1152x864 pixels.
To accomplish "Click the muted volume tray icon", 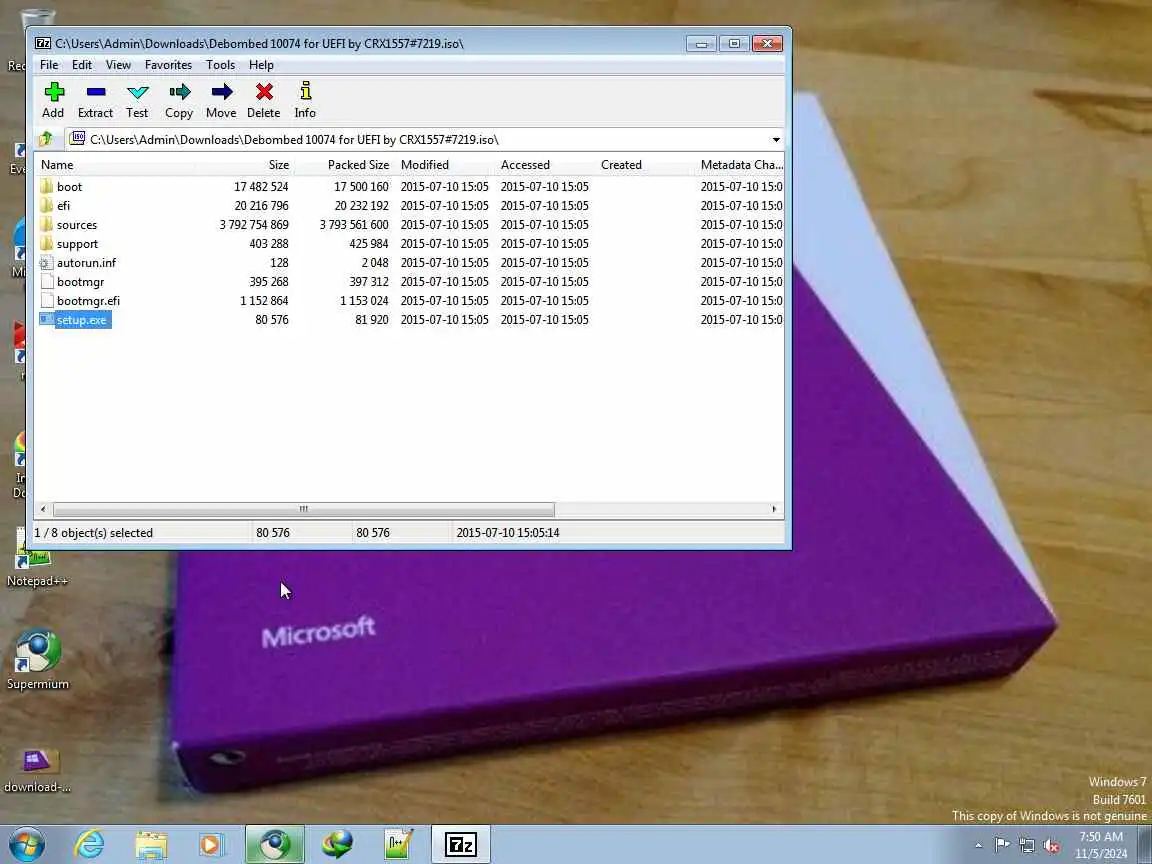I will (x=1051, y=846).
